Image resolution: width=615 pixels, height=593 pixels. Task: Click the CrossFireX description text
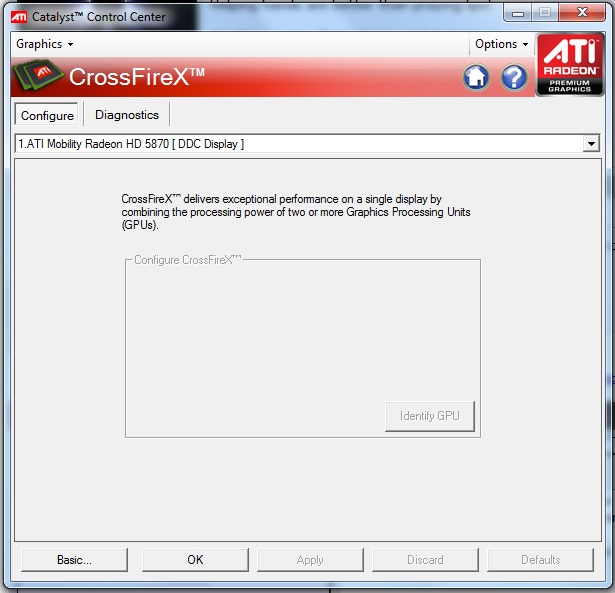(x=296, y=212)
